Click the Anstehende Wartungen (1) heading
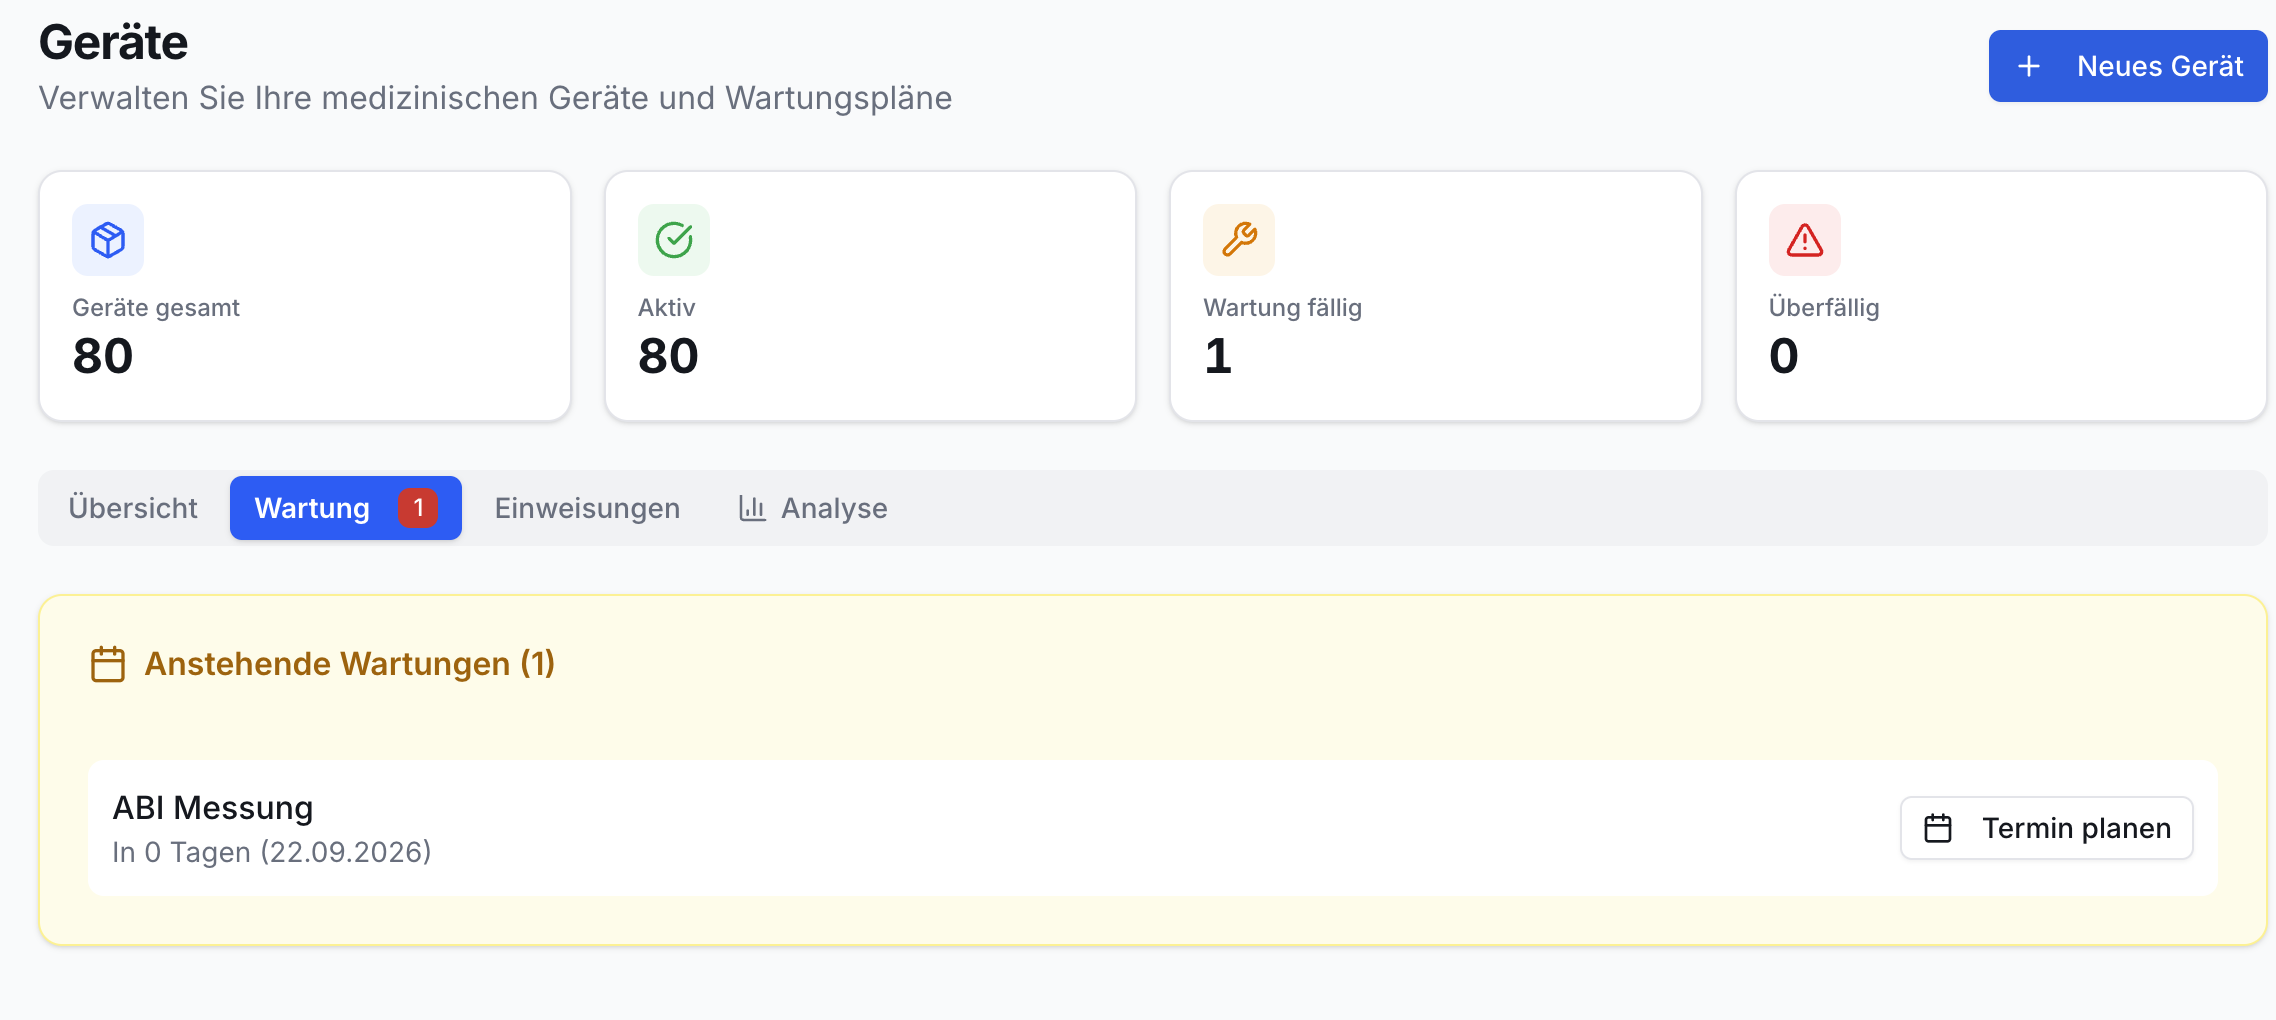 click(x=350, y=664)
